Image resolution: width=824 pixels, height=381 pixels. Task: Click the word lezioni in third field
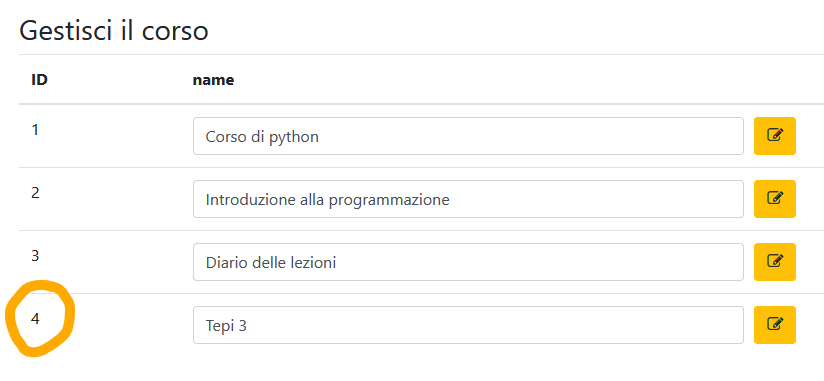click(x=313, y=262)
